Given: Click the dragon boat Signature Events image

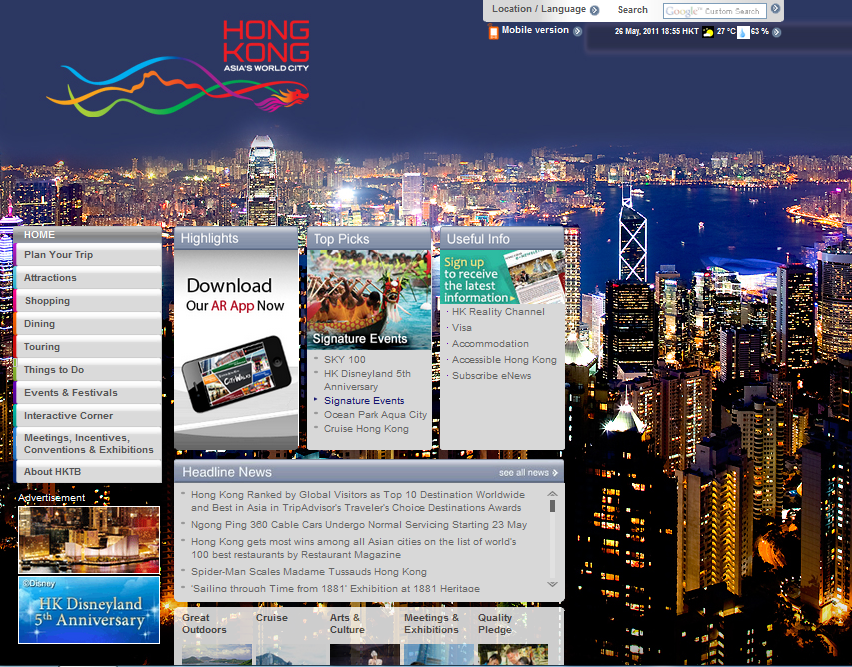Looking at the screenshot, I should point(369,299).
